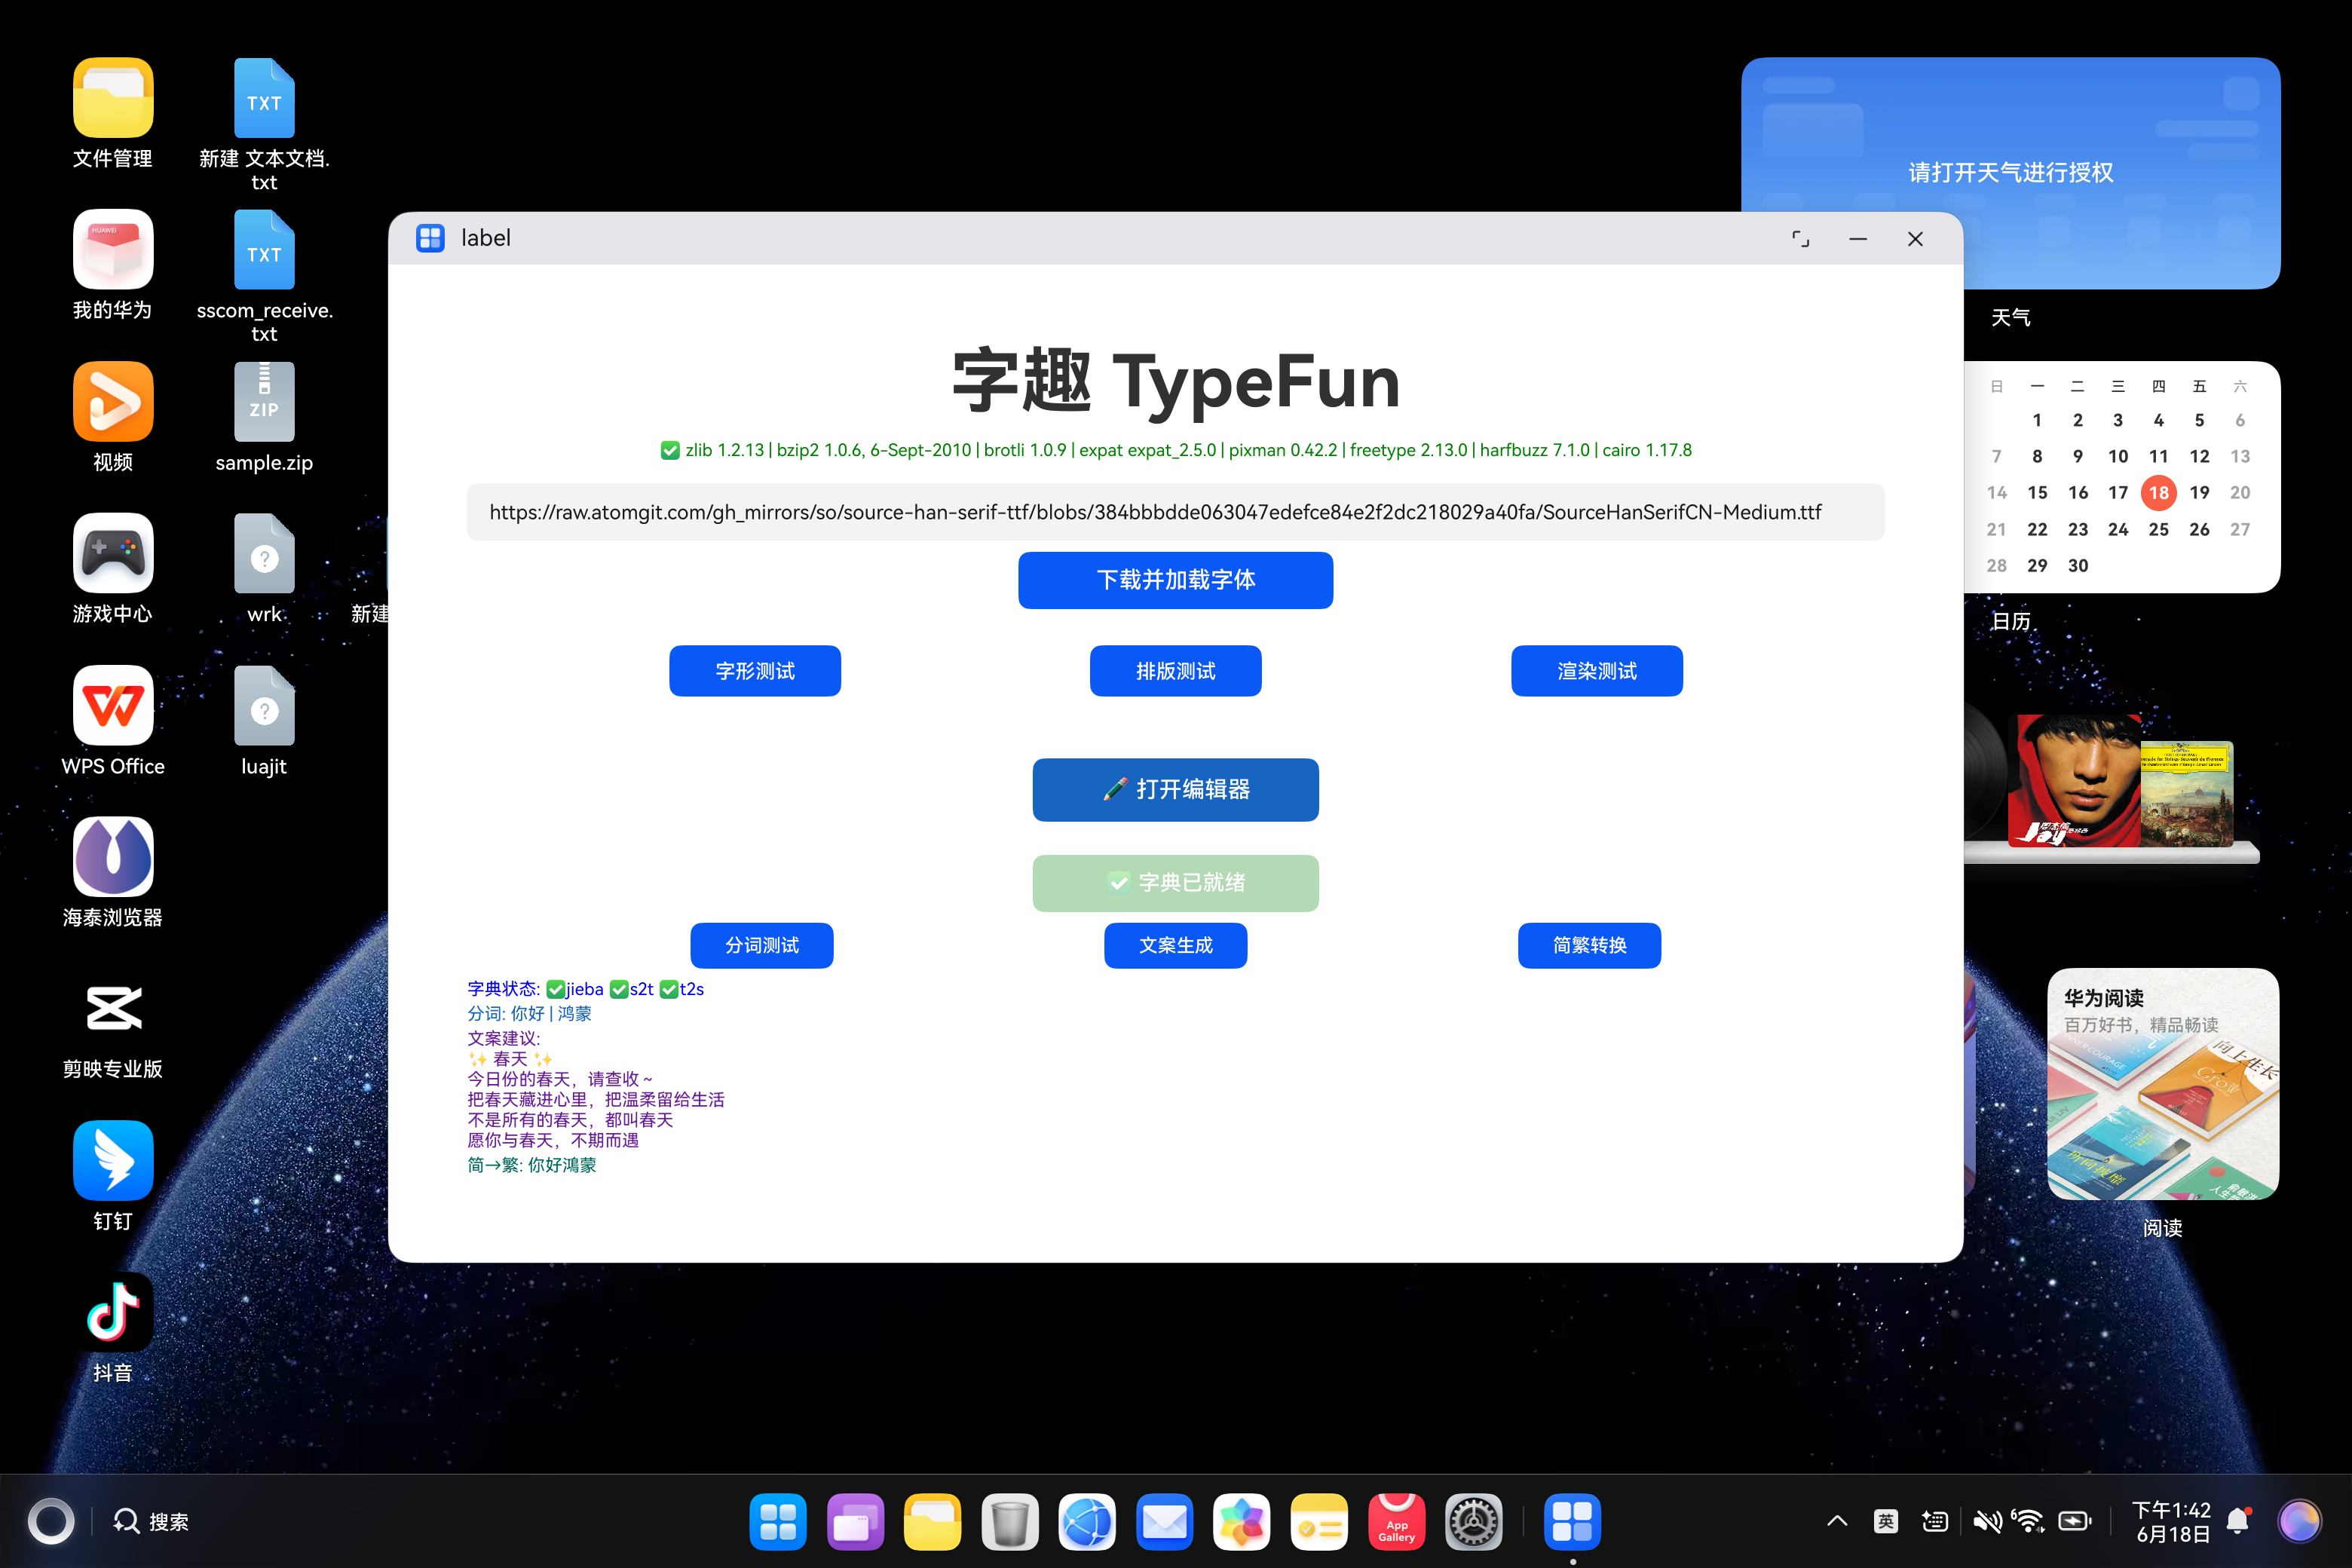Run the 排版测试 button
The height and width of the screenshot is (1568, 2352).
pos(1175,671)
